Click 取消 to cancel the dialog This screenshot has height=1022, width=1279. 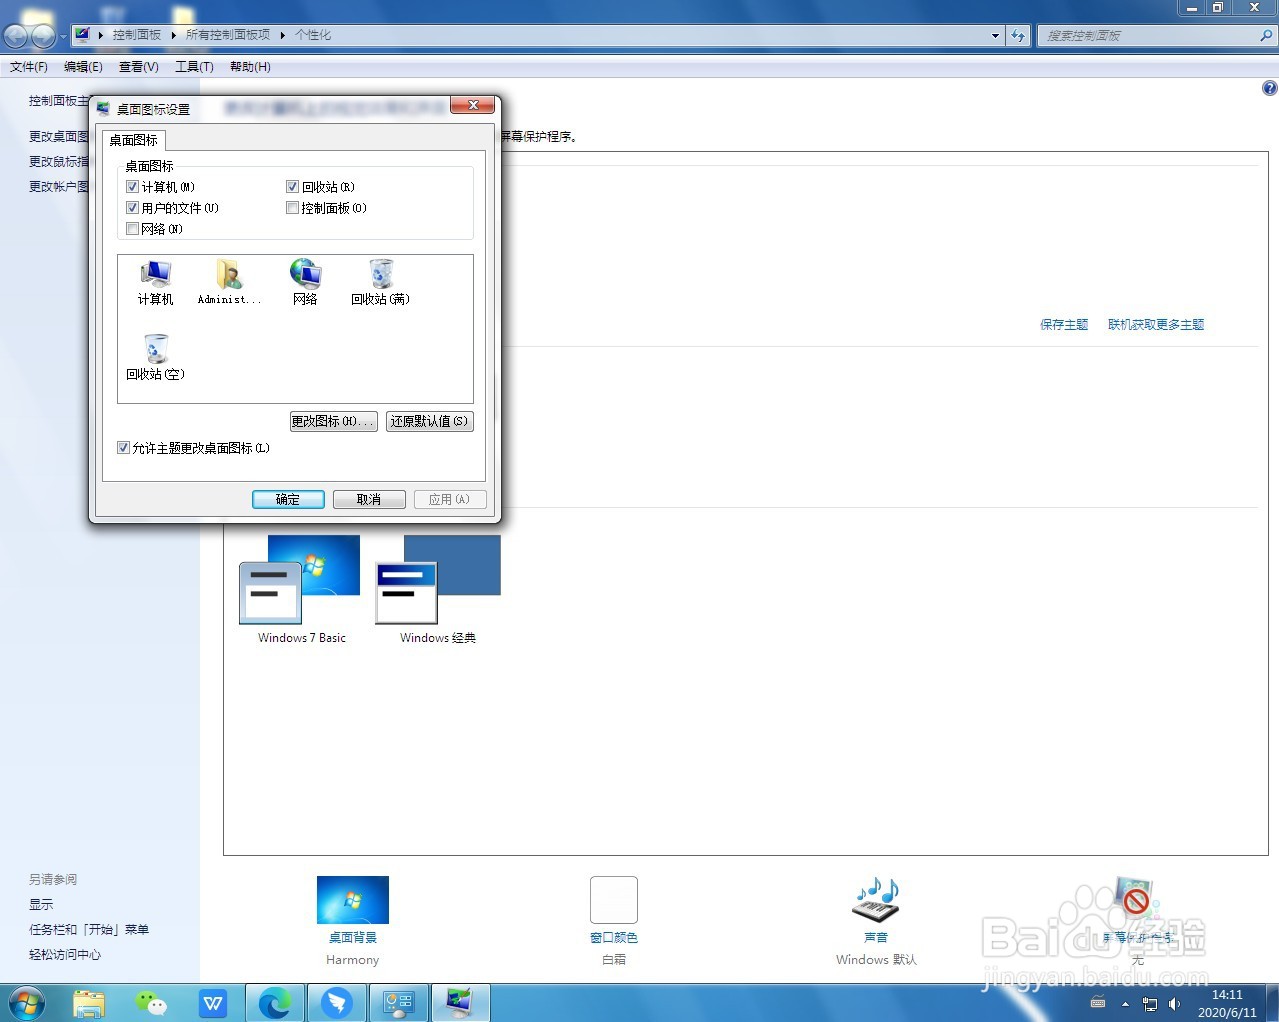tap(369, 499)
